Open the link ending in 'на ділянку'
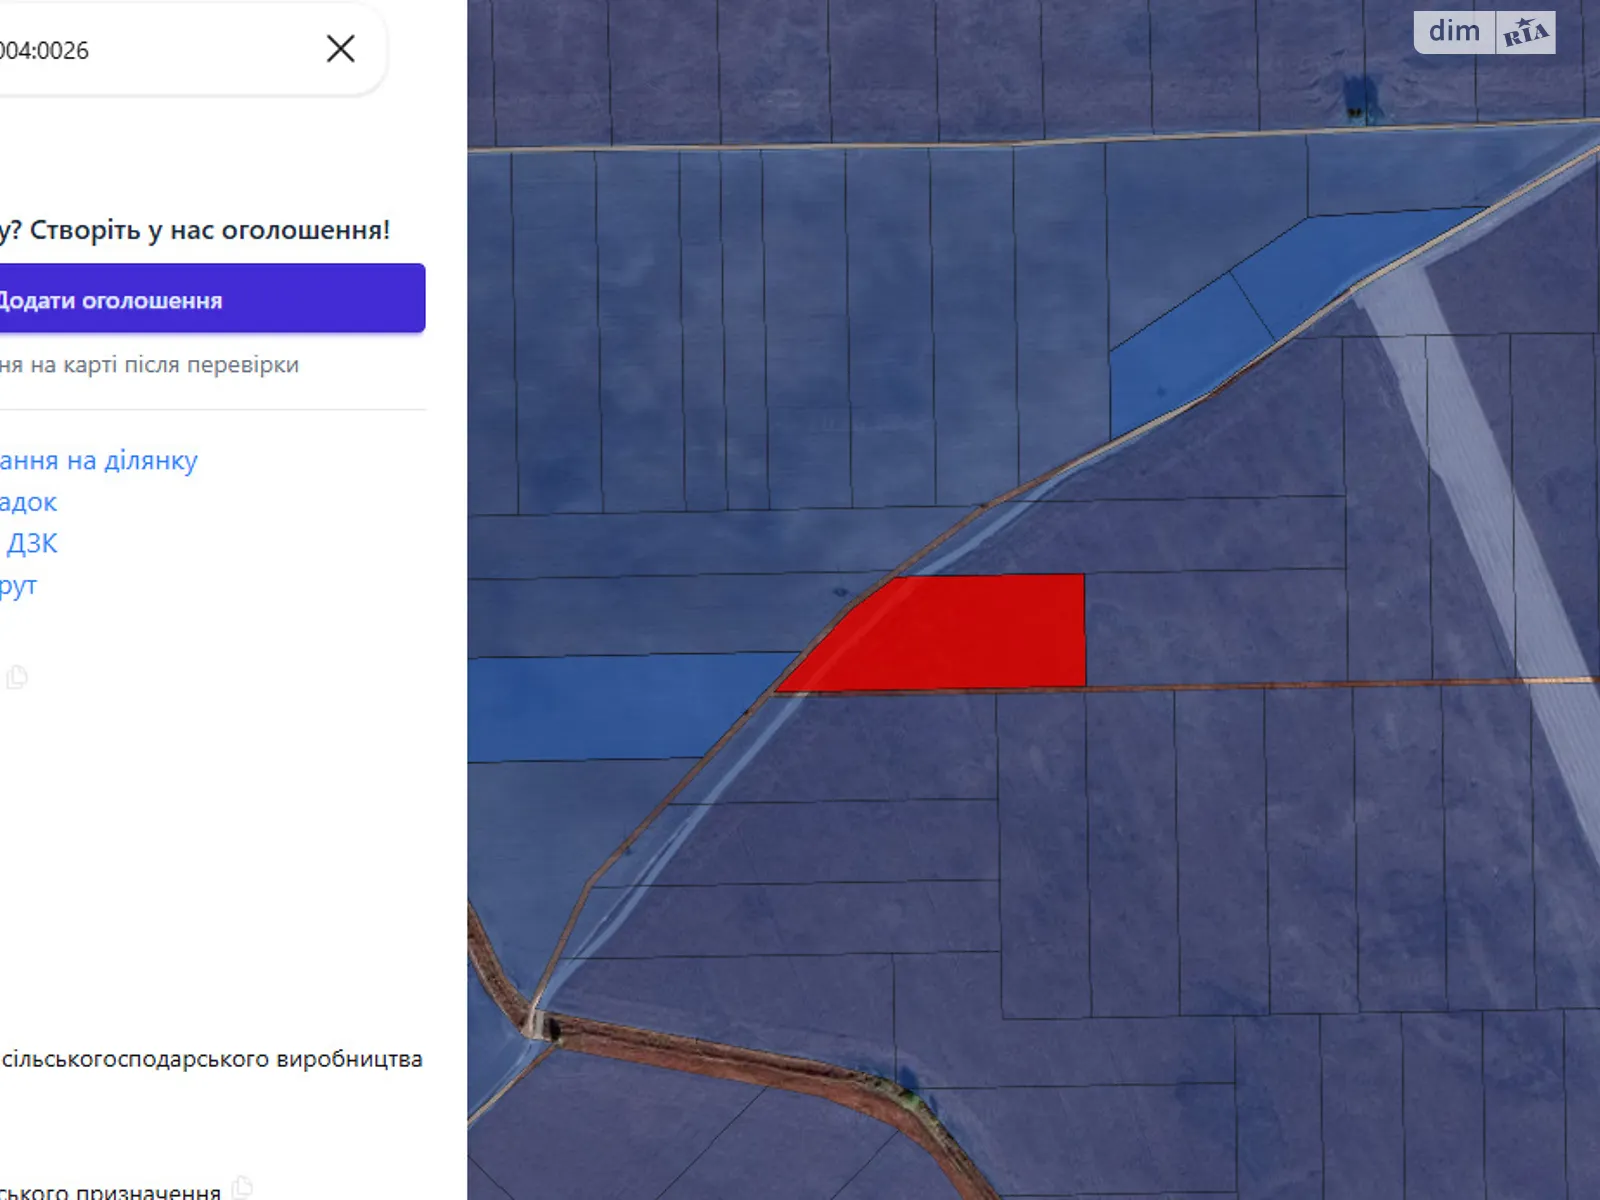 pos(99,460)
